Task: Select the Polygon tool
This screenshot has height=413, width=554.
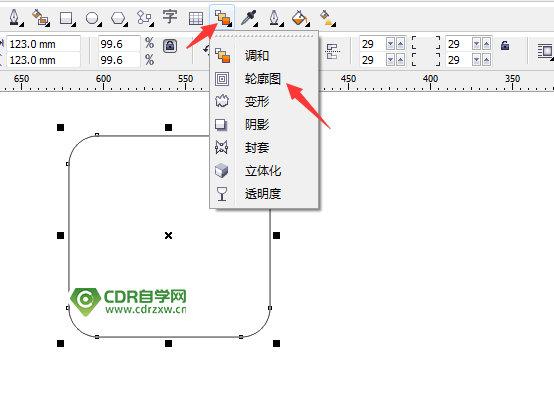Action: pos(118,18)
